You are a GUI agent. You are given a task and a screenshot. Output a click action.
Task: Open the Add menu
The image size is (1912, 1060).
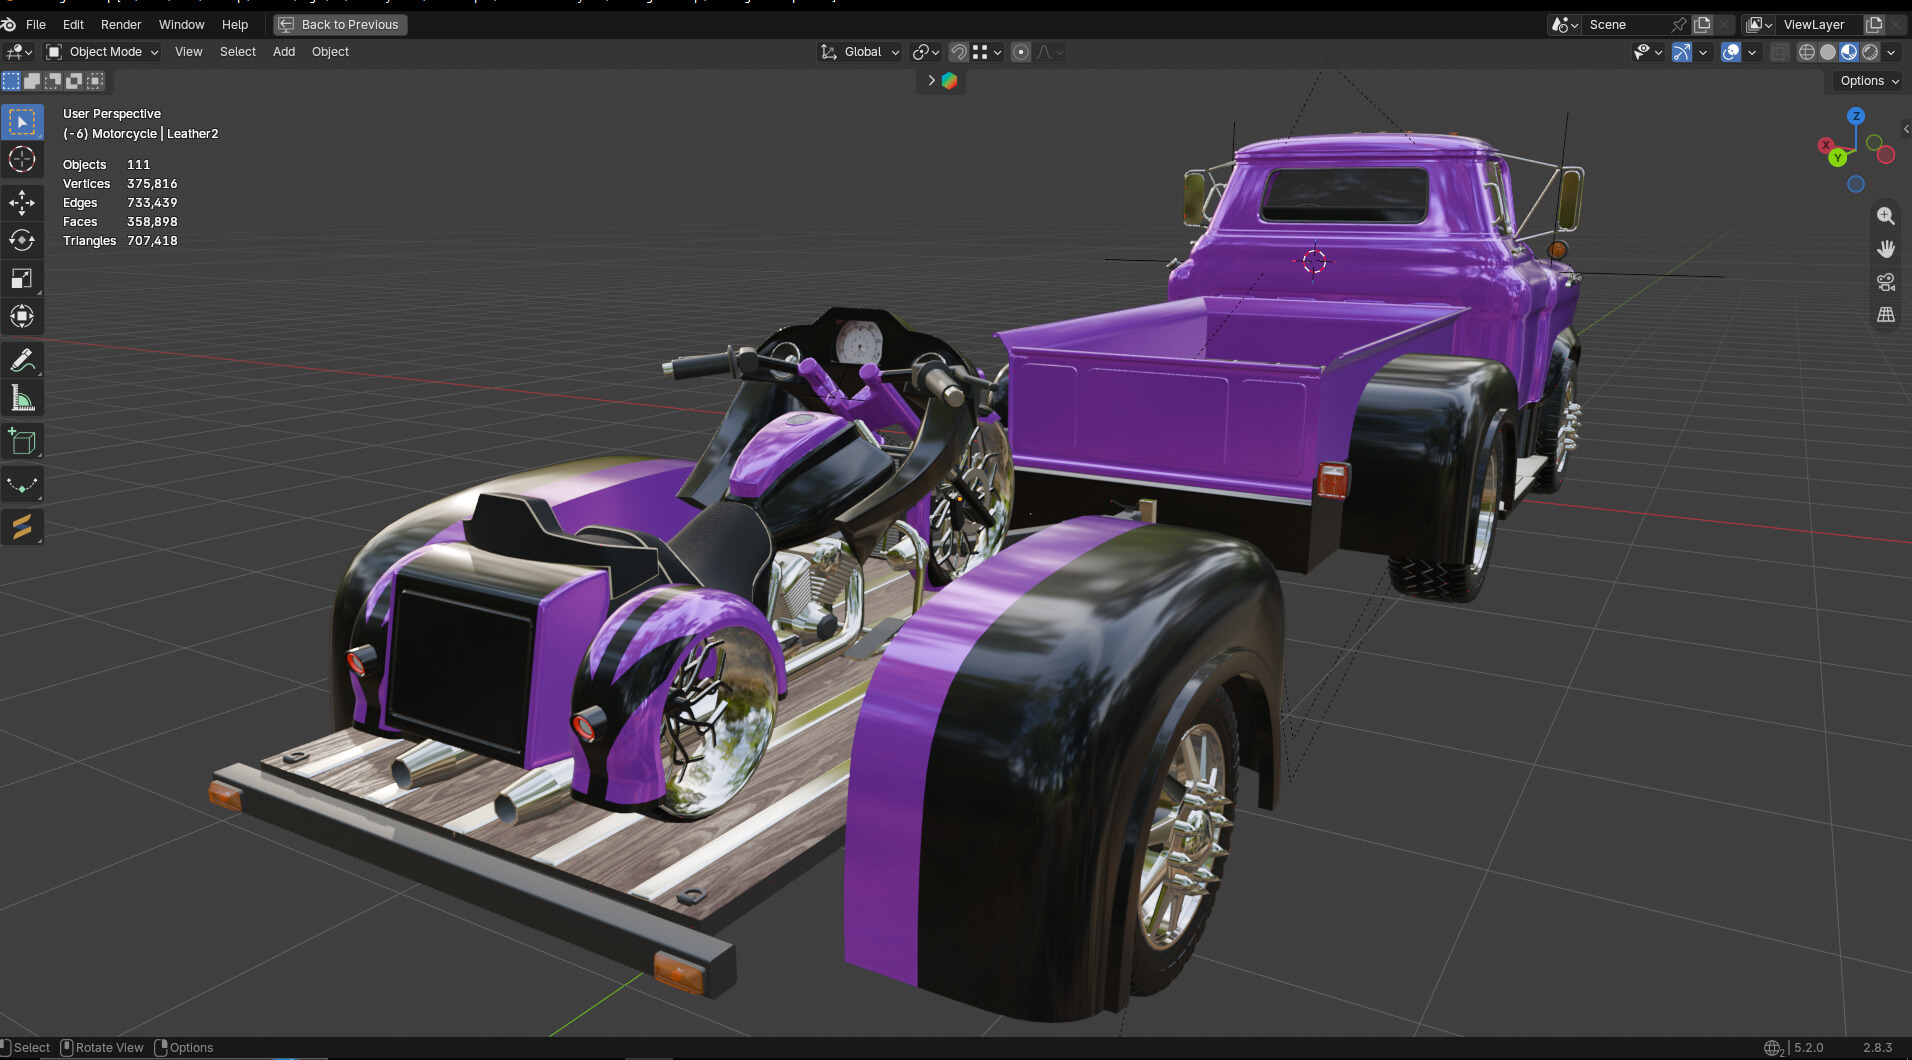point(284,52)
